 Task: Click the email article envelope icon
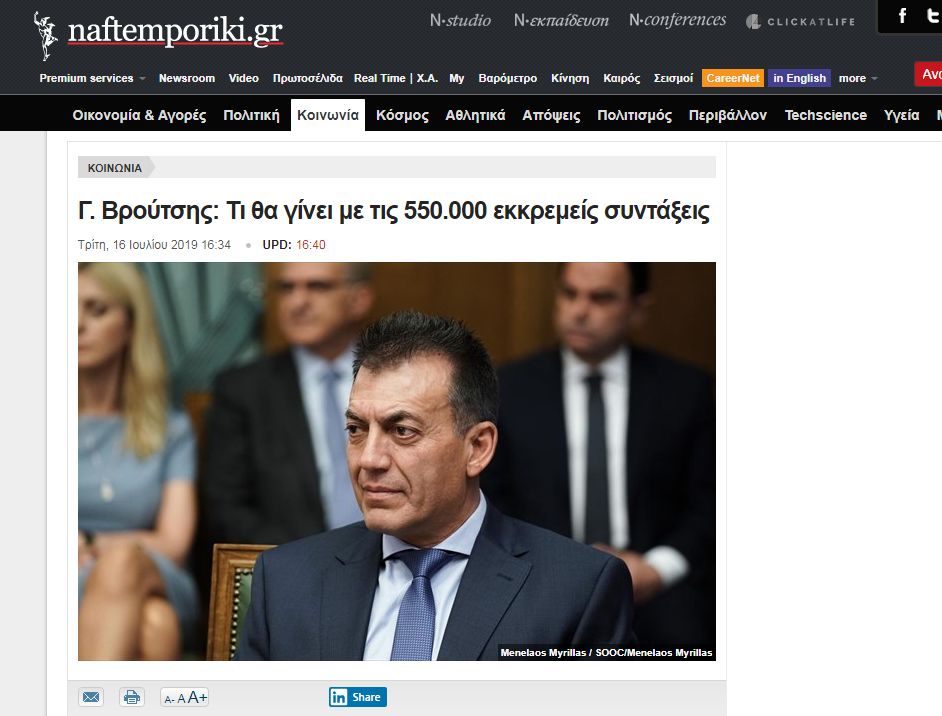tap(91, 697)
